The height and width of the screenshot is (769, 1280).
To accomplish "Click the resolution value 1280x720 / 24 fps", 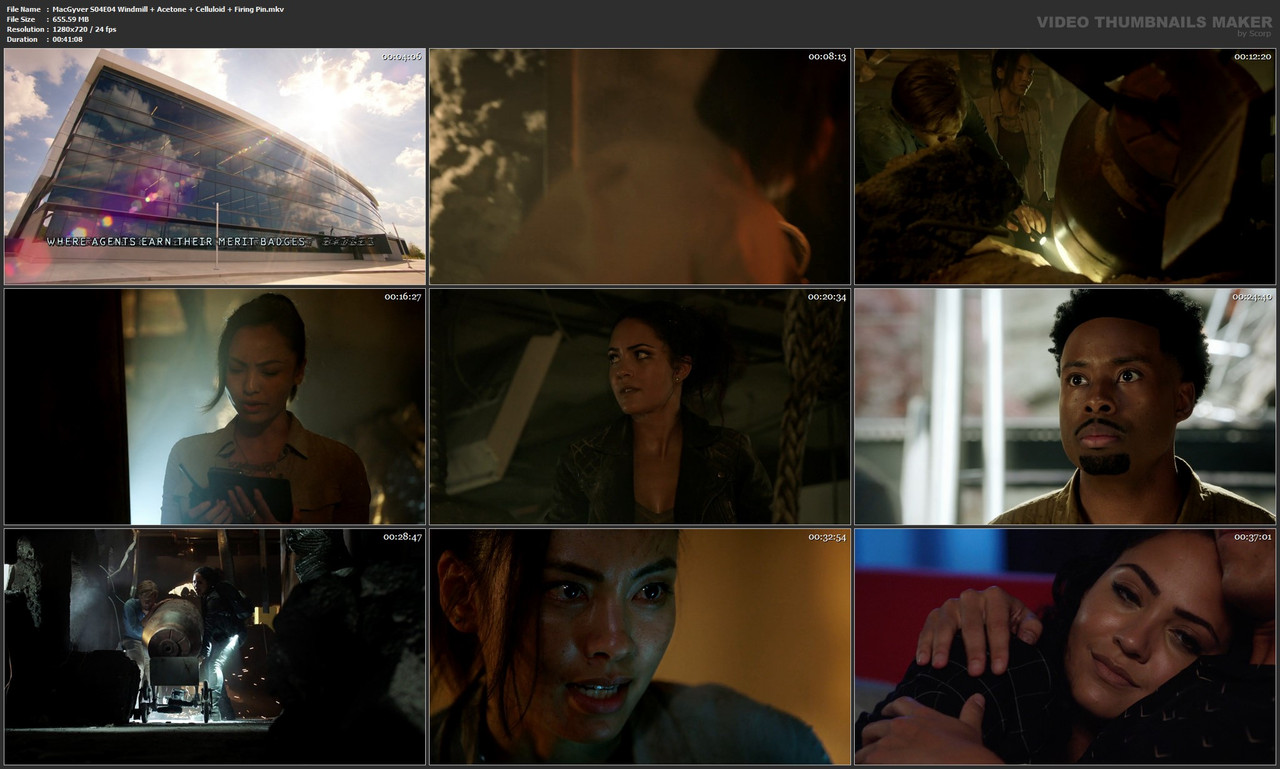I will [85, 29].
